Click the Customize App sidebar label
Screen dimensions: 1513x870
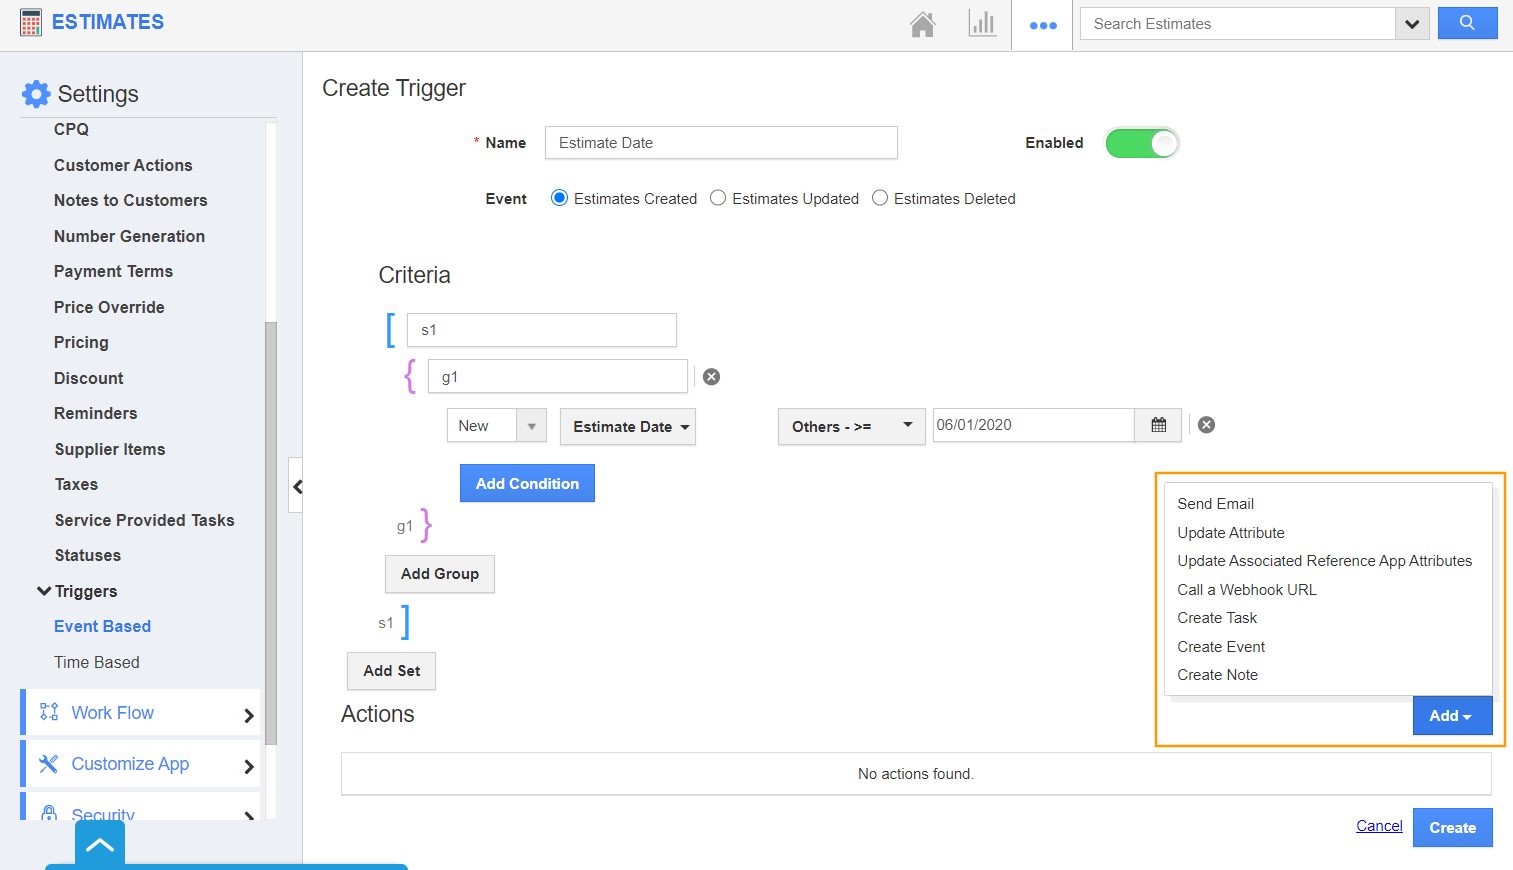tap(130, 764)
